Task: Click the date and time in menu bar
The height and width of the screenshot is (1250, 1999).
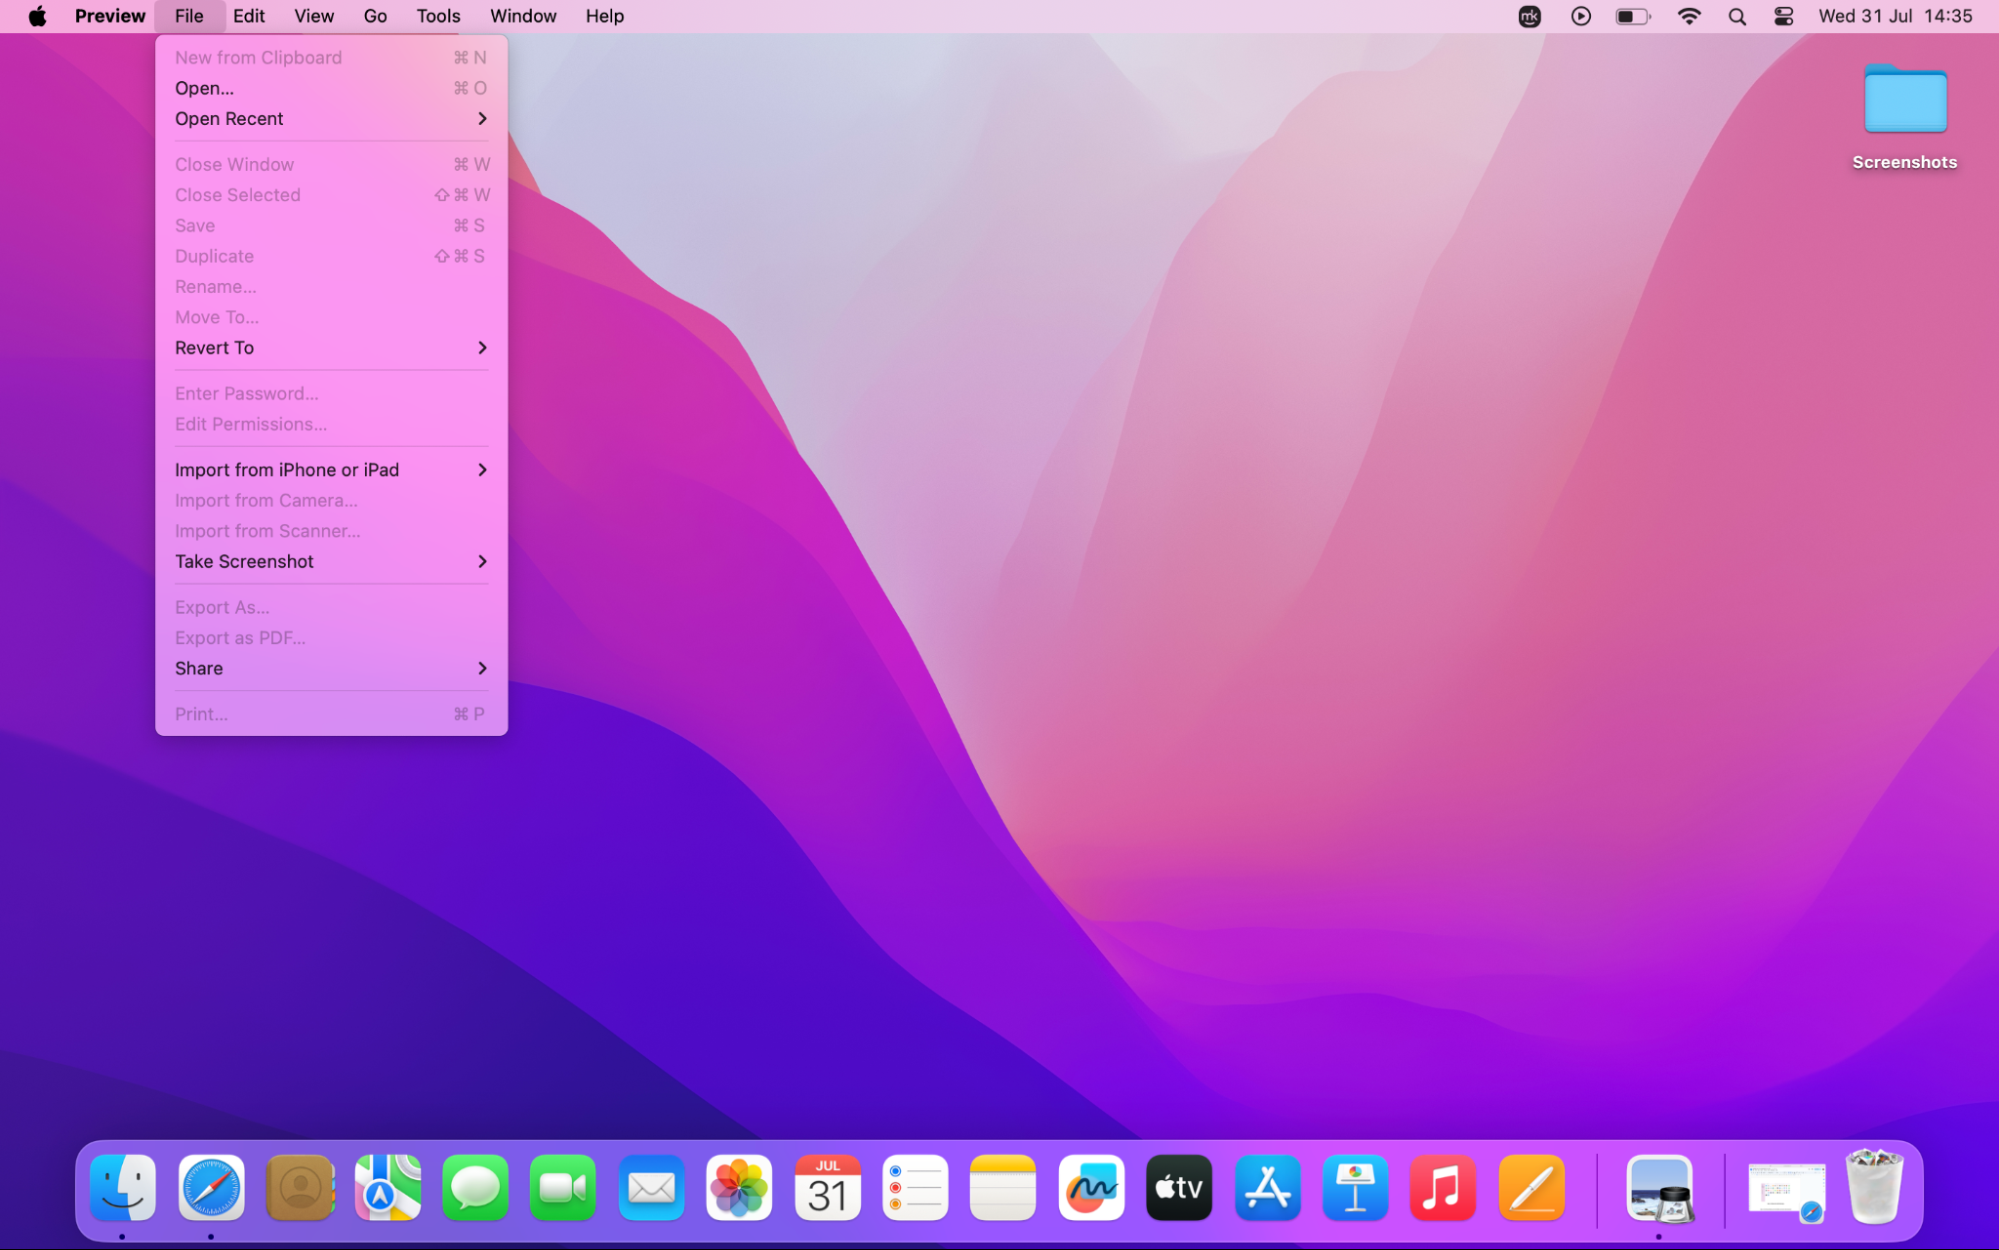Action: pyautogui.click(x=1895, y=16)
